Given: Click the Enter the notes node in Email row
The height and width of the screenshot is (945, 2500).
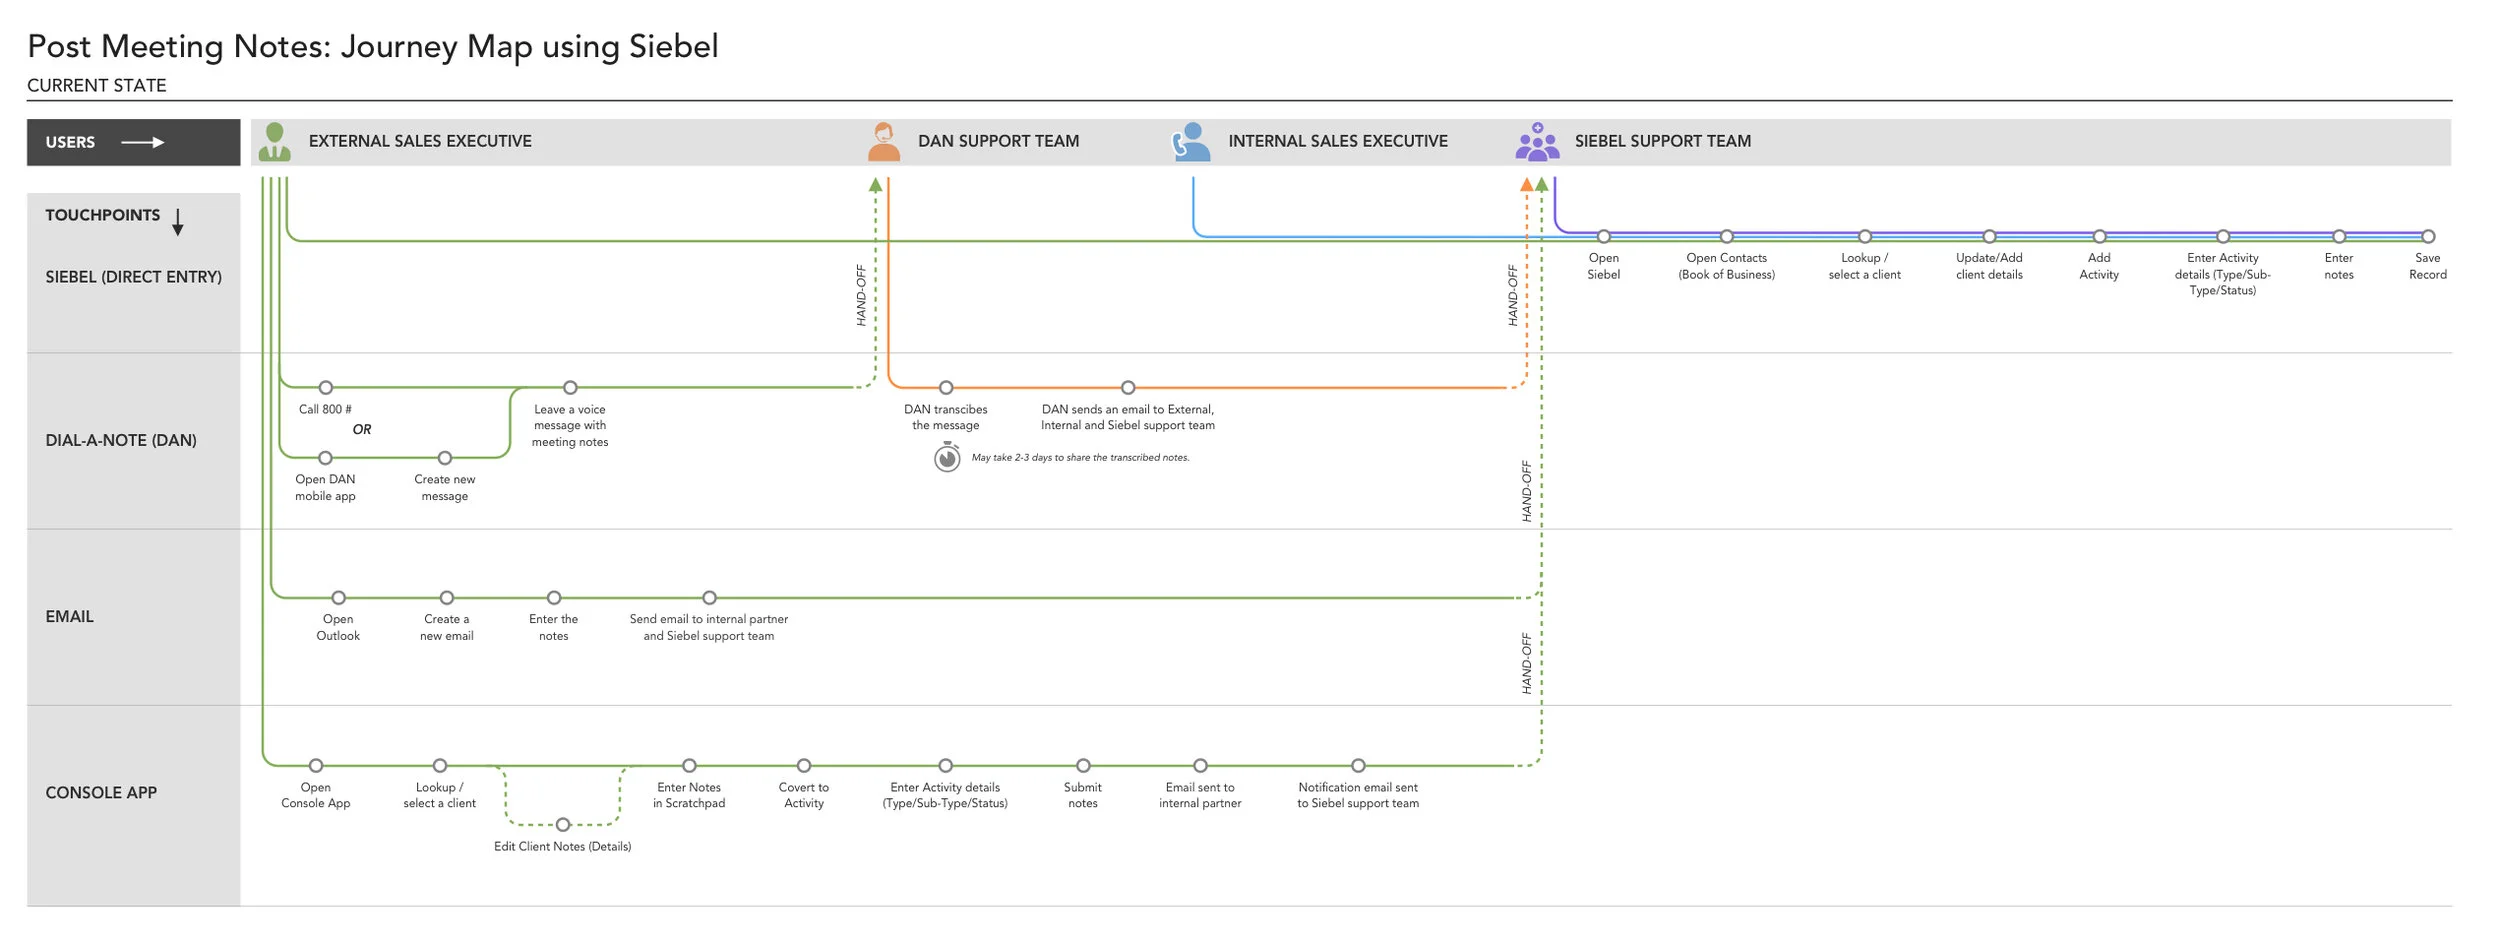Looking at the screenshot, I should pyautogui.click(x=554, y=598).
